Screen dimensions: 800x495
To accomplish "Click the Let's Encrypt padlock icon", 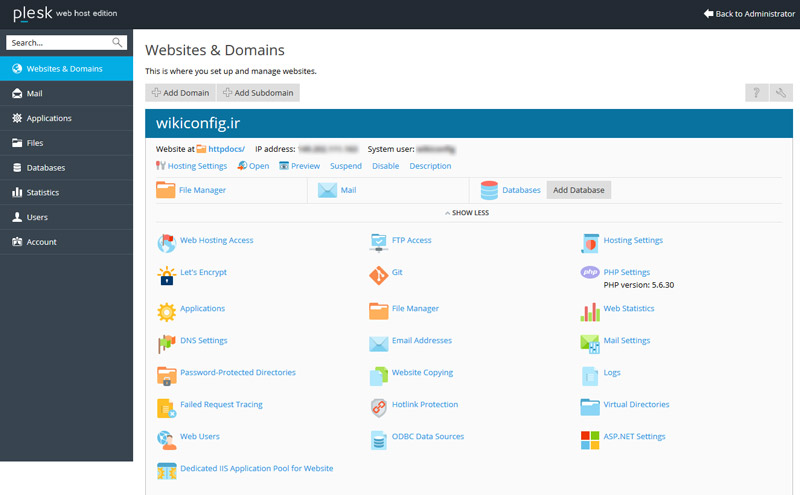I will pos(166,276).
